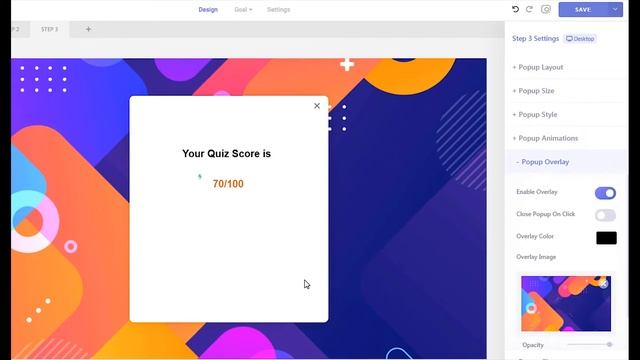Click the Opacity slider handle
The image size is (640, 360).
click(x=609, y=344)
